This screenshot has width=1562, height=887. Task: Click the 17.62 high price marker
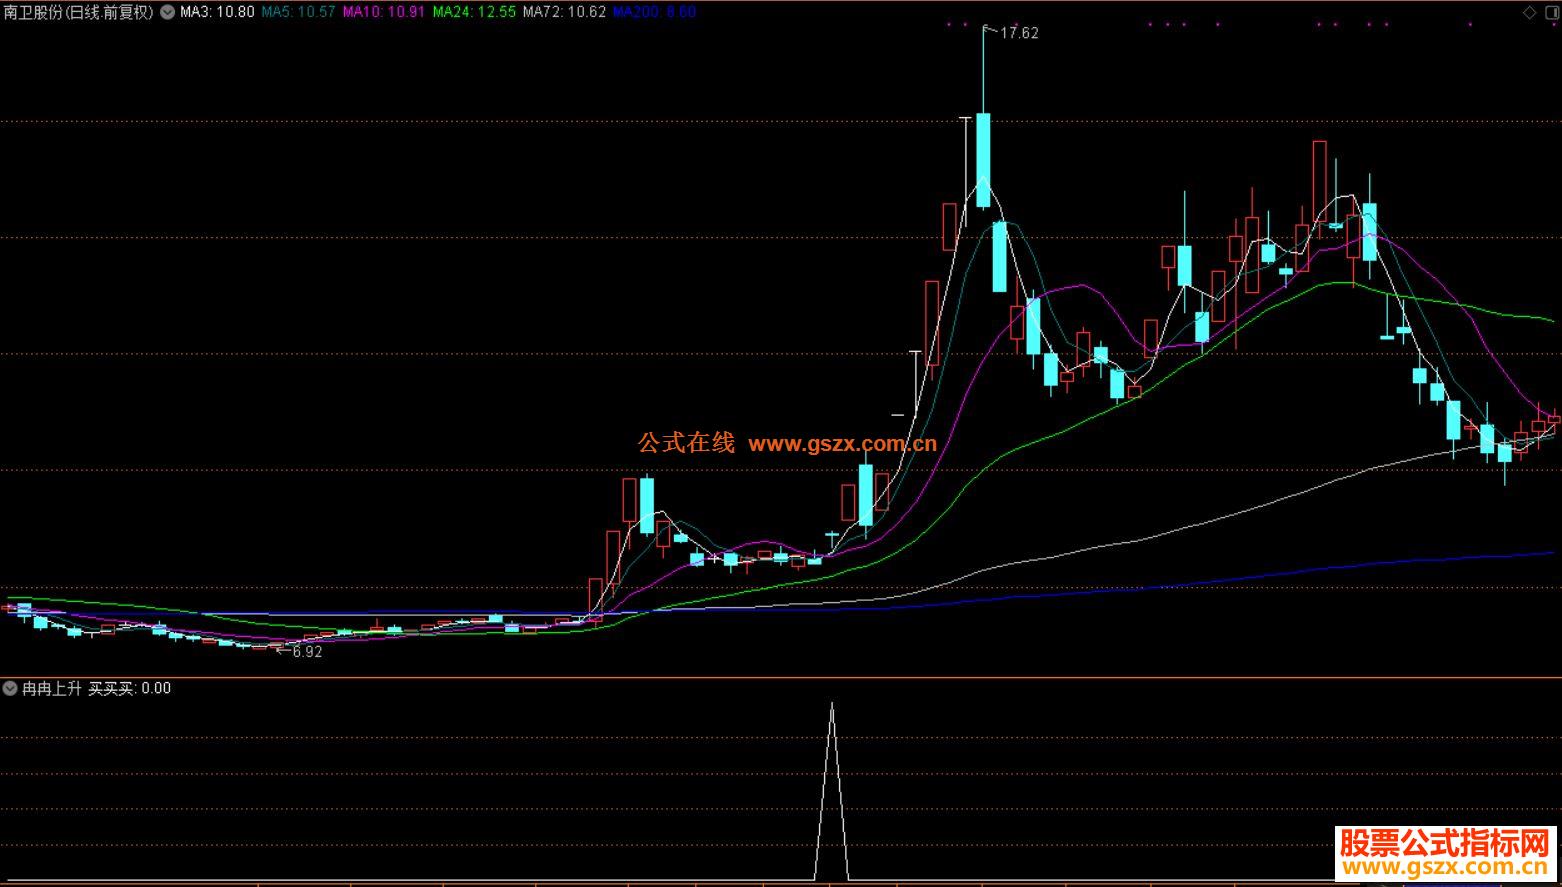pyautogui.click(x=1019, y=33)
